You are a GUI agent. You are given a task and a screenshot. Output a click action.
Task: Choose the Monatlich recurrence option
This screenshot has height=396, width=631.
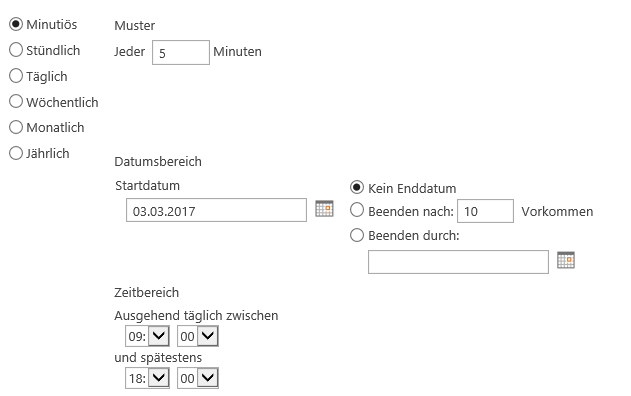(16, 127)
